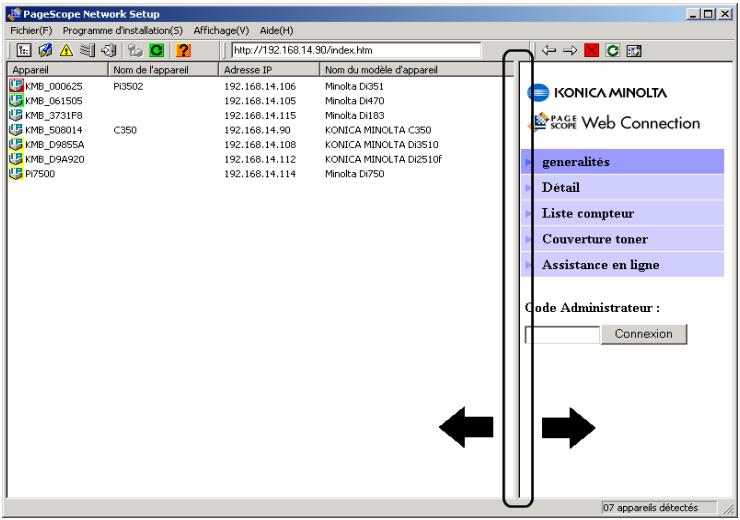
Task: Select the KMB_000625 device name
Action: [x=54, y=86]
